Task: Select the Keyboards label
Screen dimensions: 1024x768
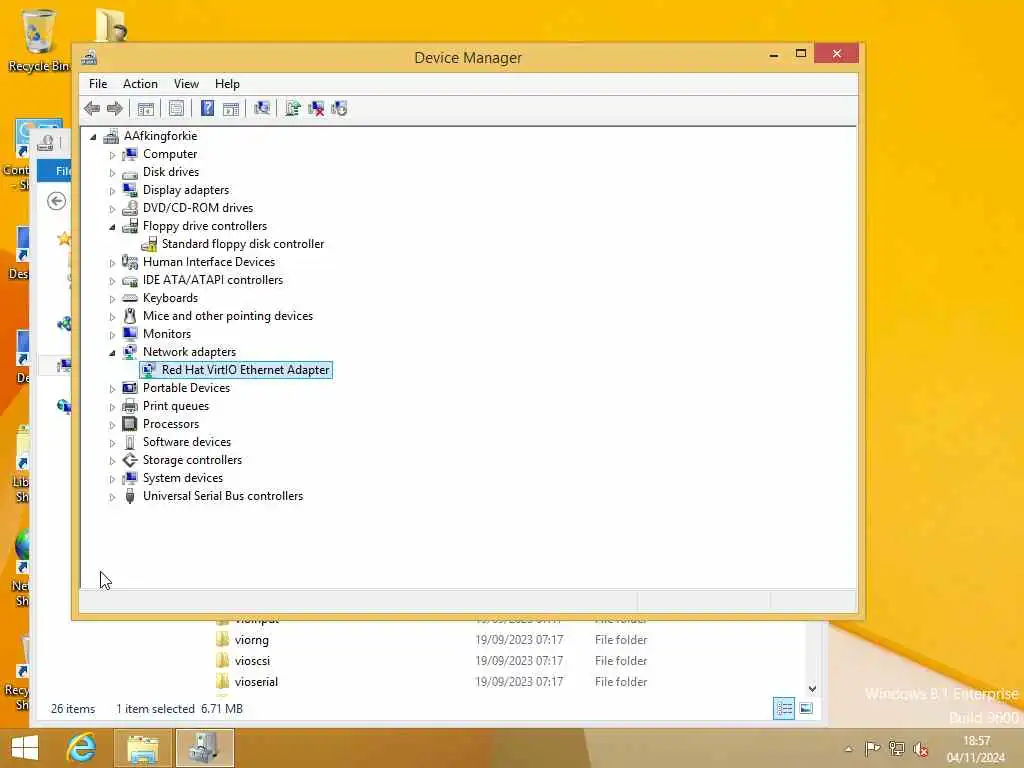Action: pos(170,298)
